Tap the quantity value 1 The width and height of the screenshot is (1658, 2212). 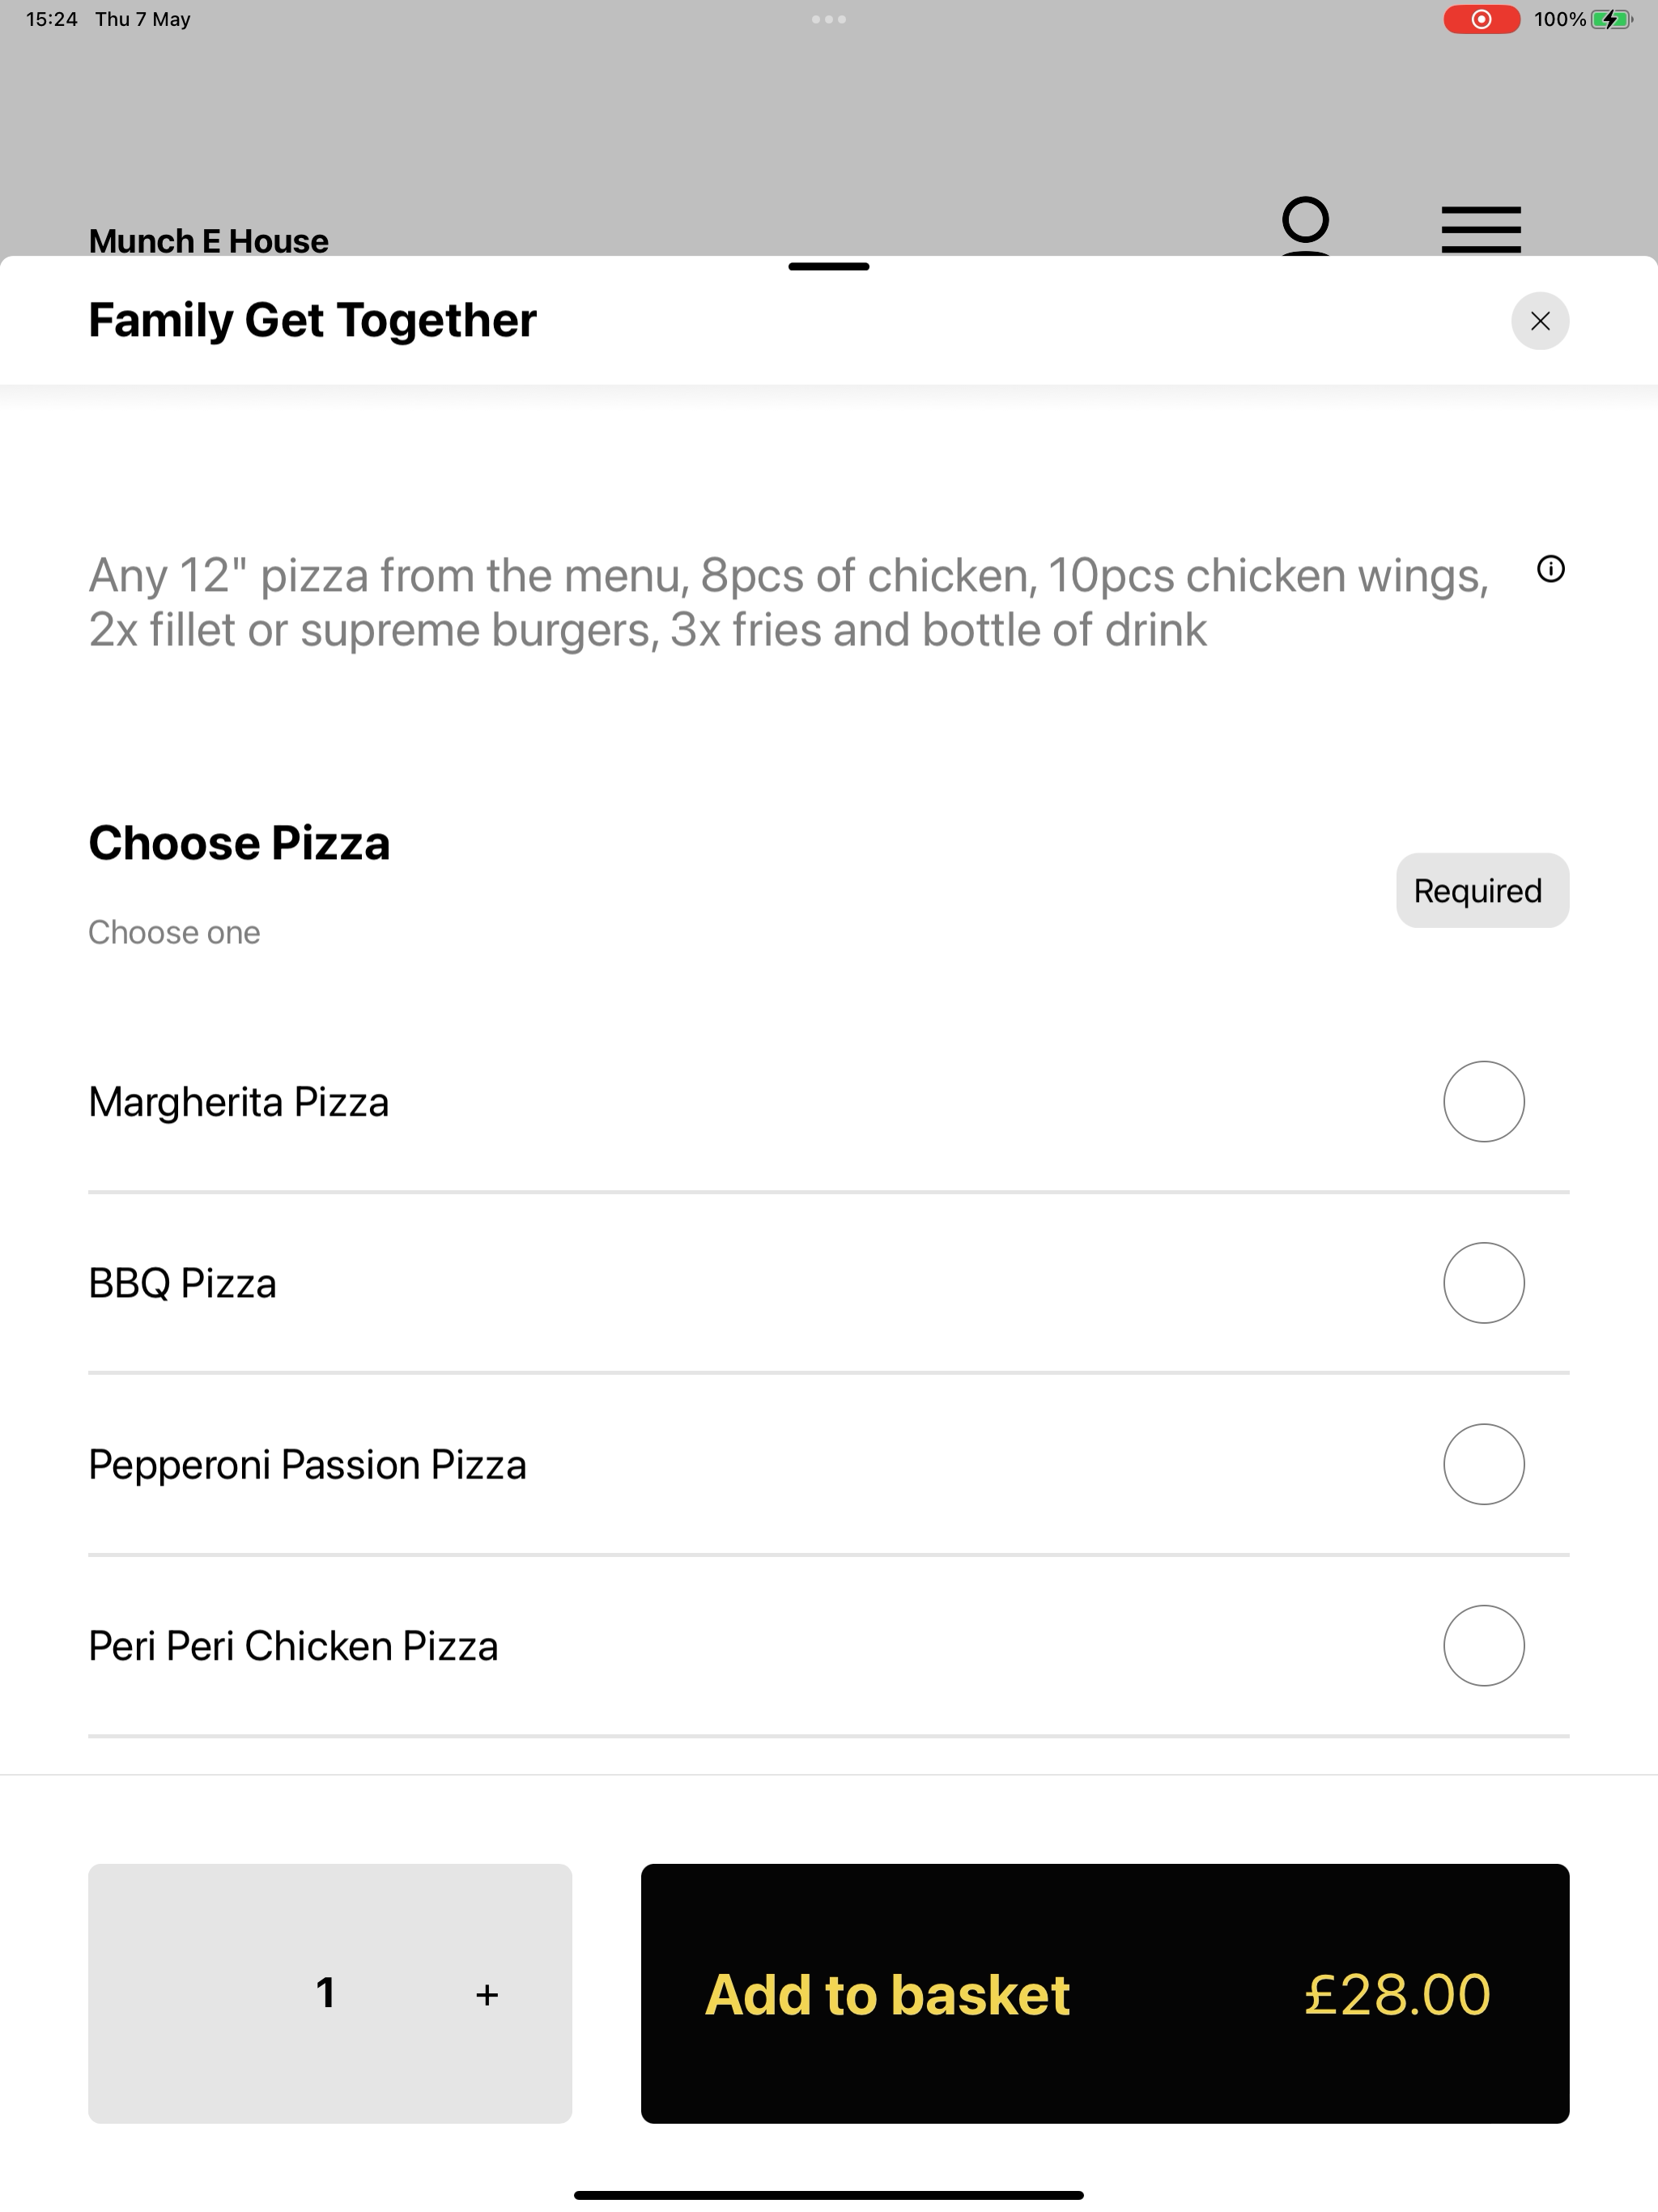coord(325,1993)
